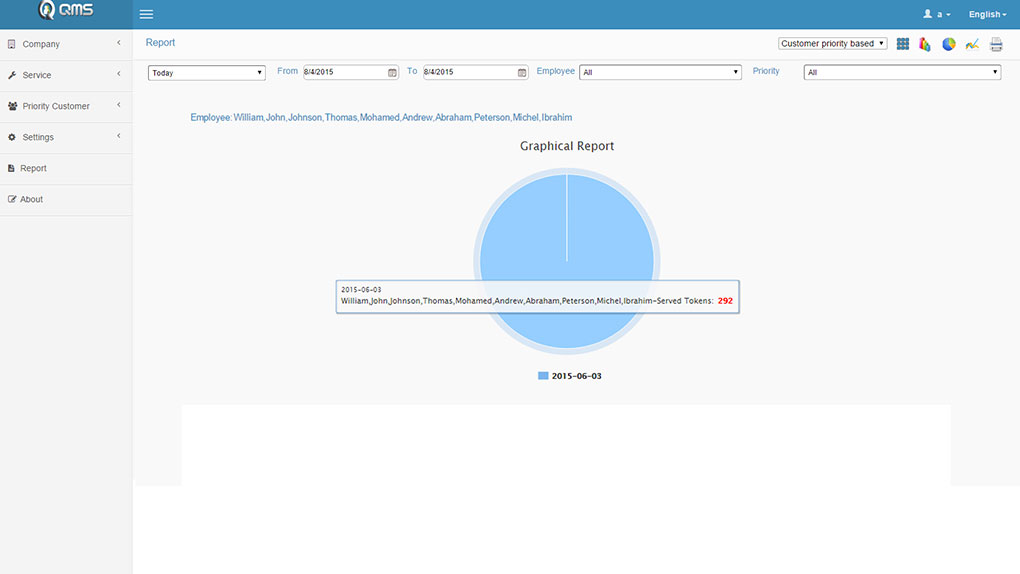
Task: Open the user account menu
Action: tap(937, 15)
